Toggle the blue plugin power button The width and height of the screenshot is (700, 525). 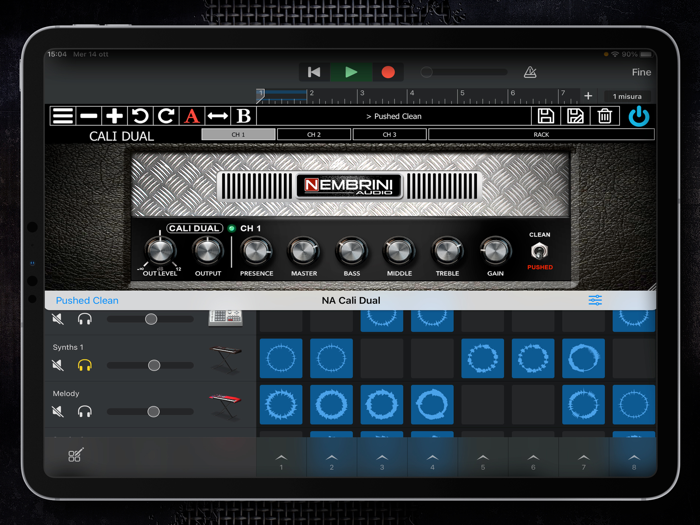pos(639,116)
